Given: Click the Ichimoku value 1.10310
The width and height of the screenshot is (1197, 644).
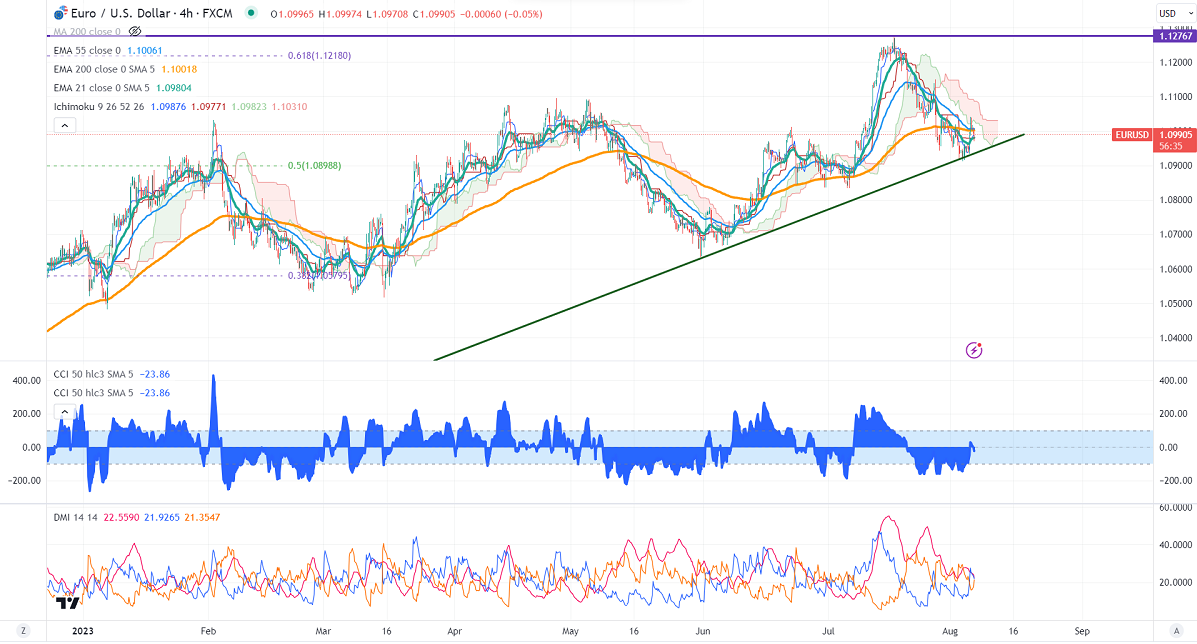Looking at the screenshot, I should coord(290,107).
